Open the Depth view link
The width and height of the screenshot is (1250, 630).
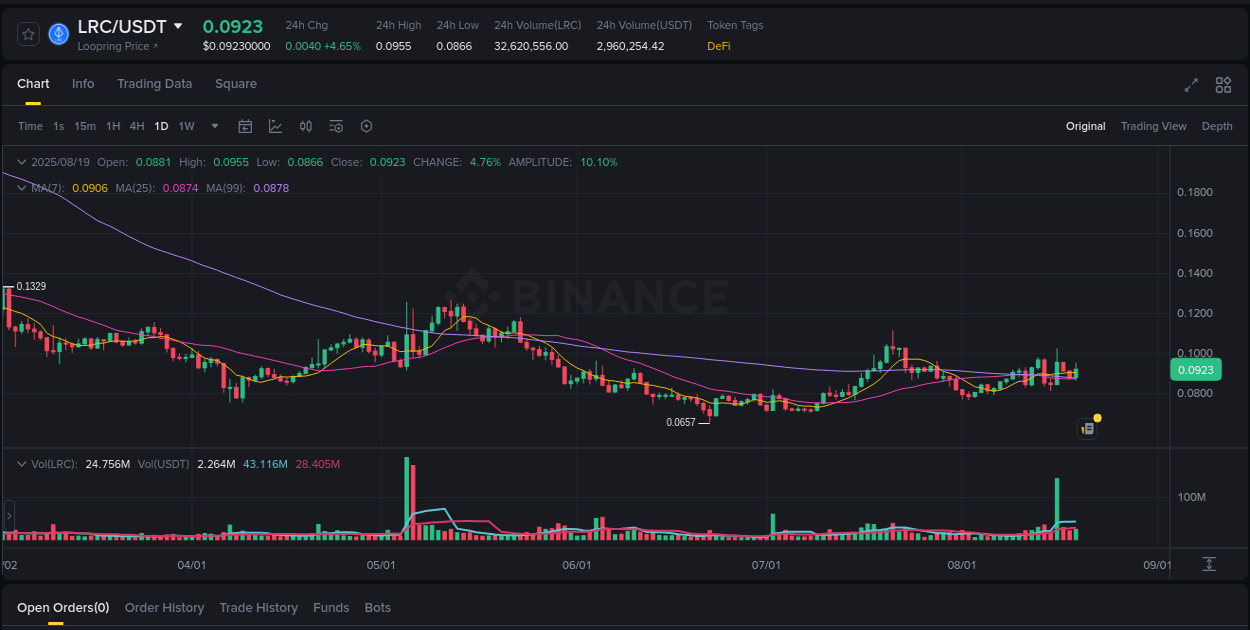[x=1217, y=126]
